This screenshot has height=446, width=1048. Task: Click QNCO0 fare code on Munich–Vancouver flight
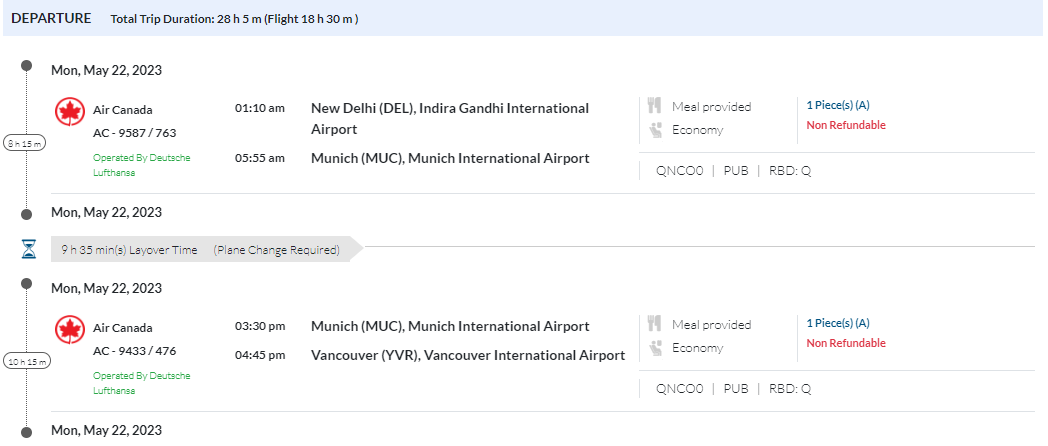[679, 388]
